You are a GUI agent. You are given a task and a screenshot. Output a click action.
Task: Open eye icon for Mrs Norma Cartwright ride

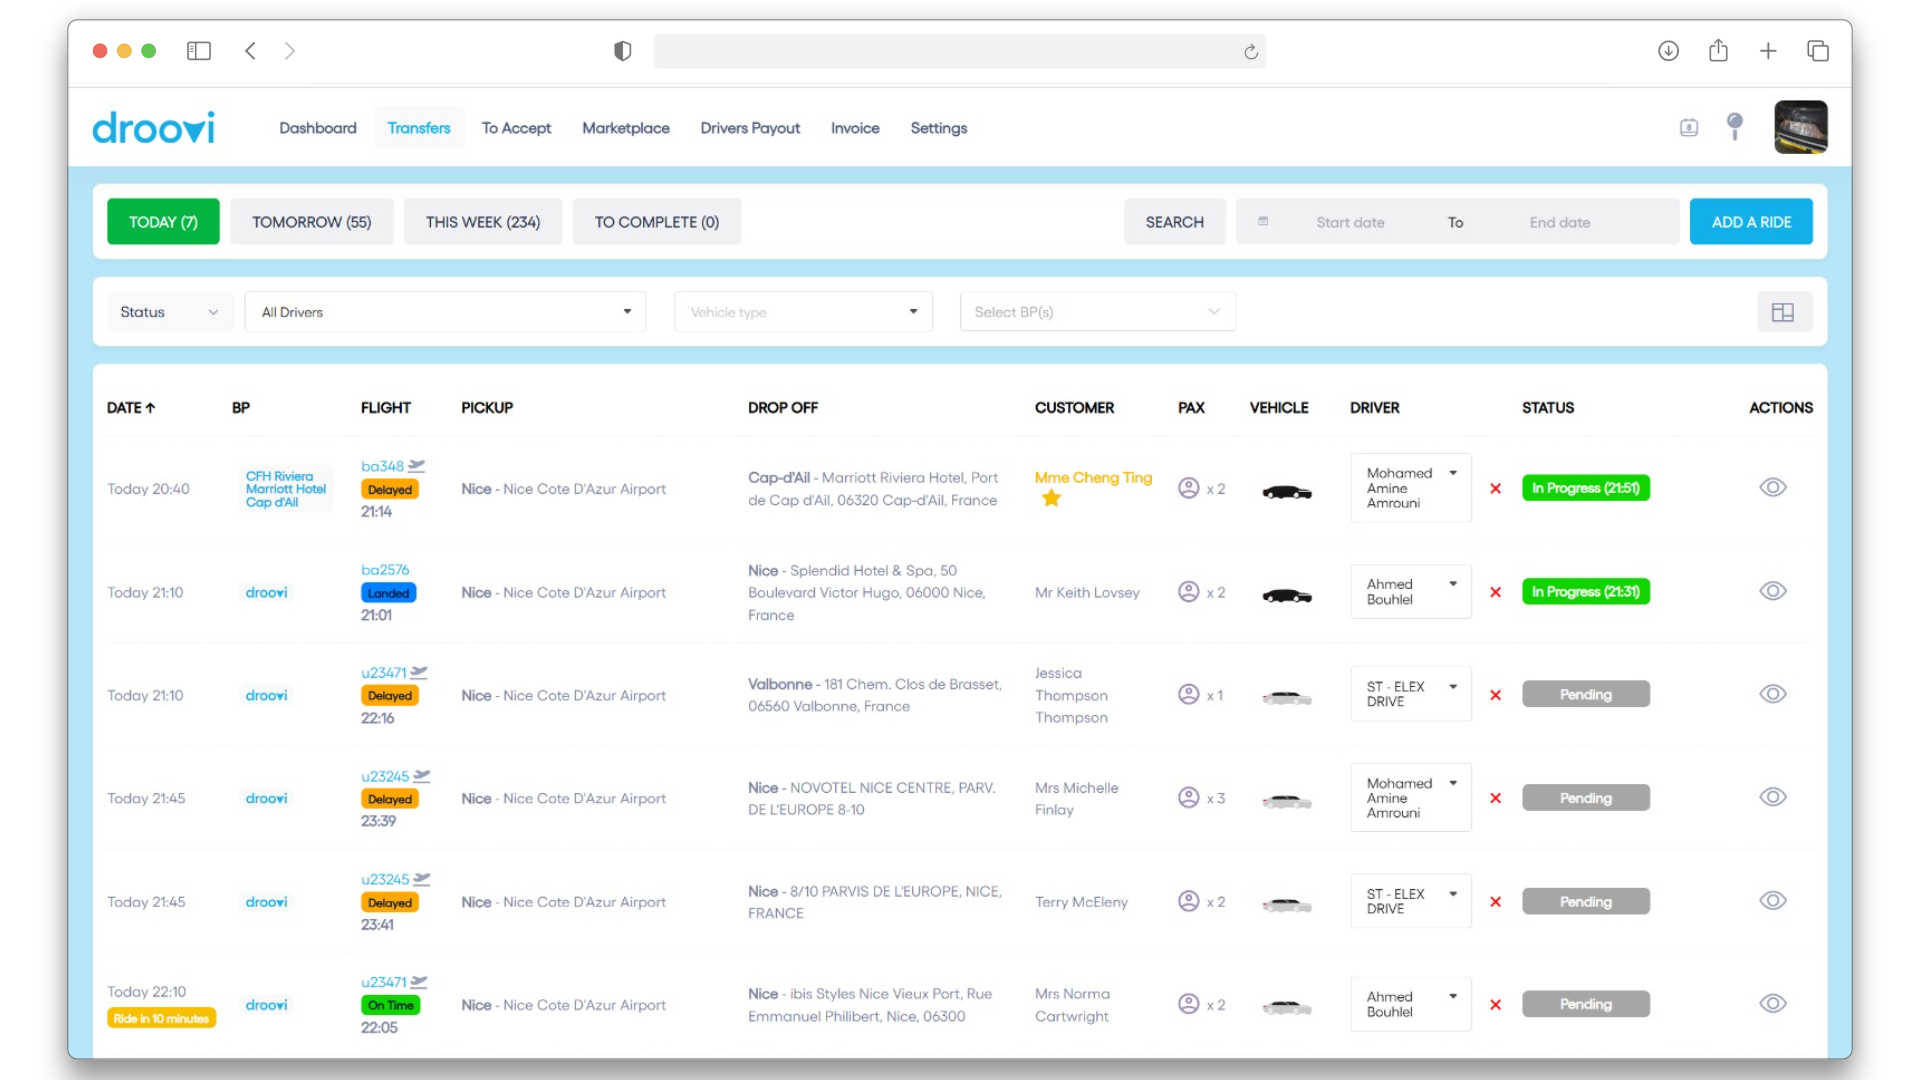point(1772,1004)
